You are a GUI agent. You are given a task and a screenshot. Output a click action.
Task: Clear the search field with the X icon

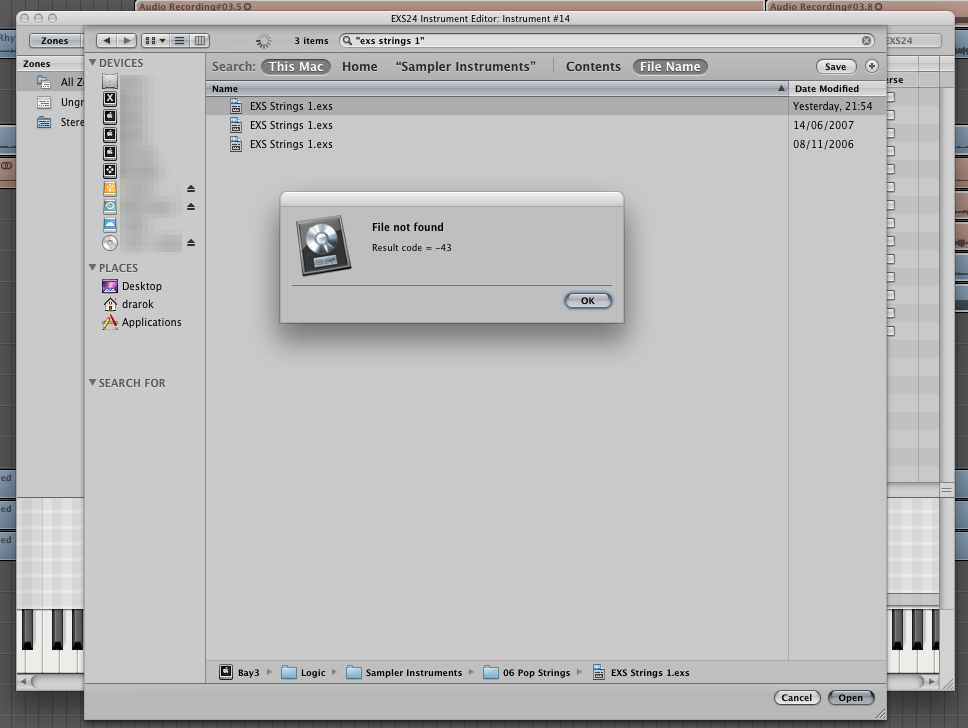click(867, 41)
